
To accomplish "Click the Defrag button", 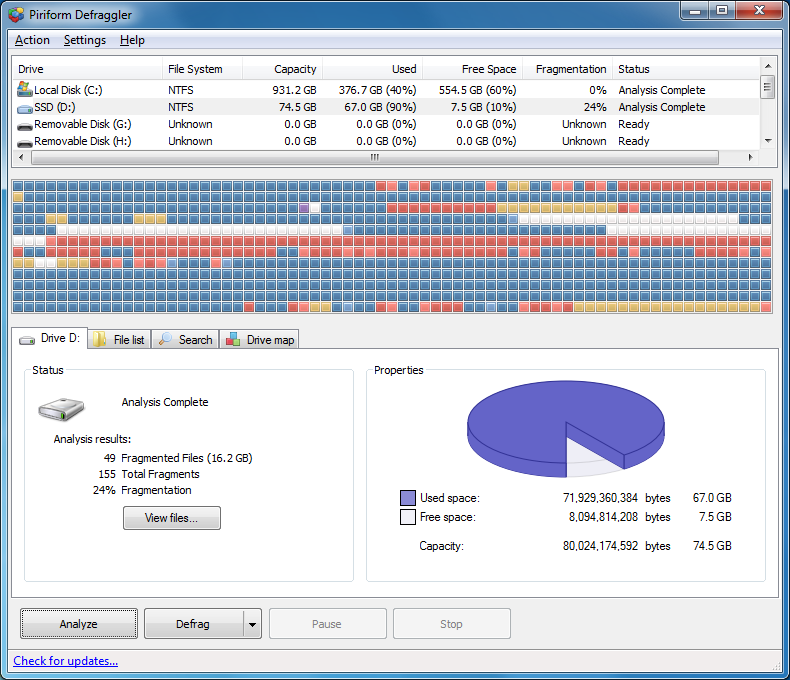I will click(193, 624).
